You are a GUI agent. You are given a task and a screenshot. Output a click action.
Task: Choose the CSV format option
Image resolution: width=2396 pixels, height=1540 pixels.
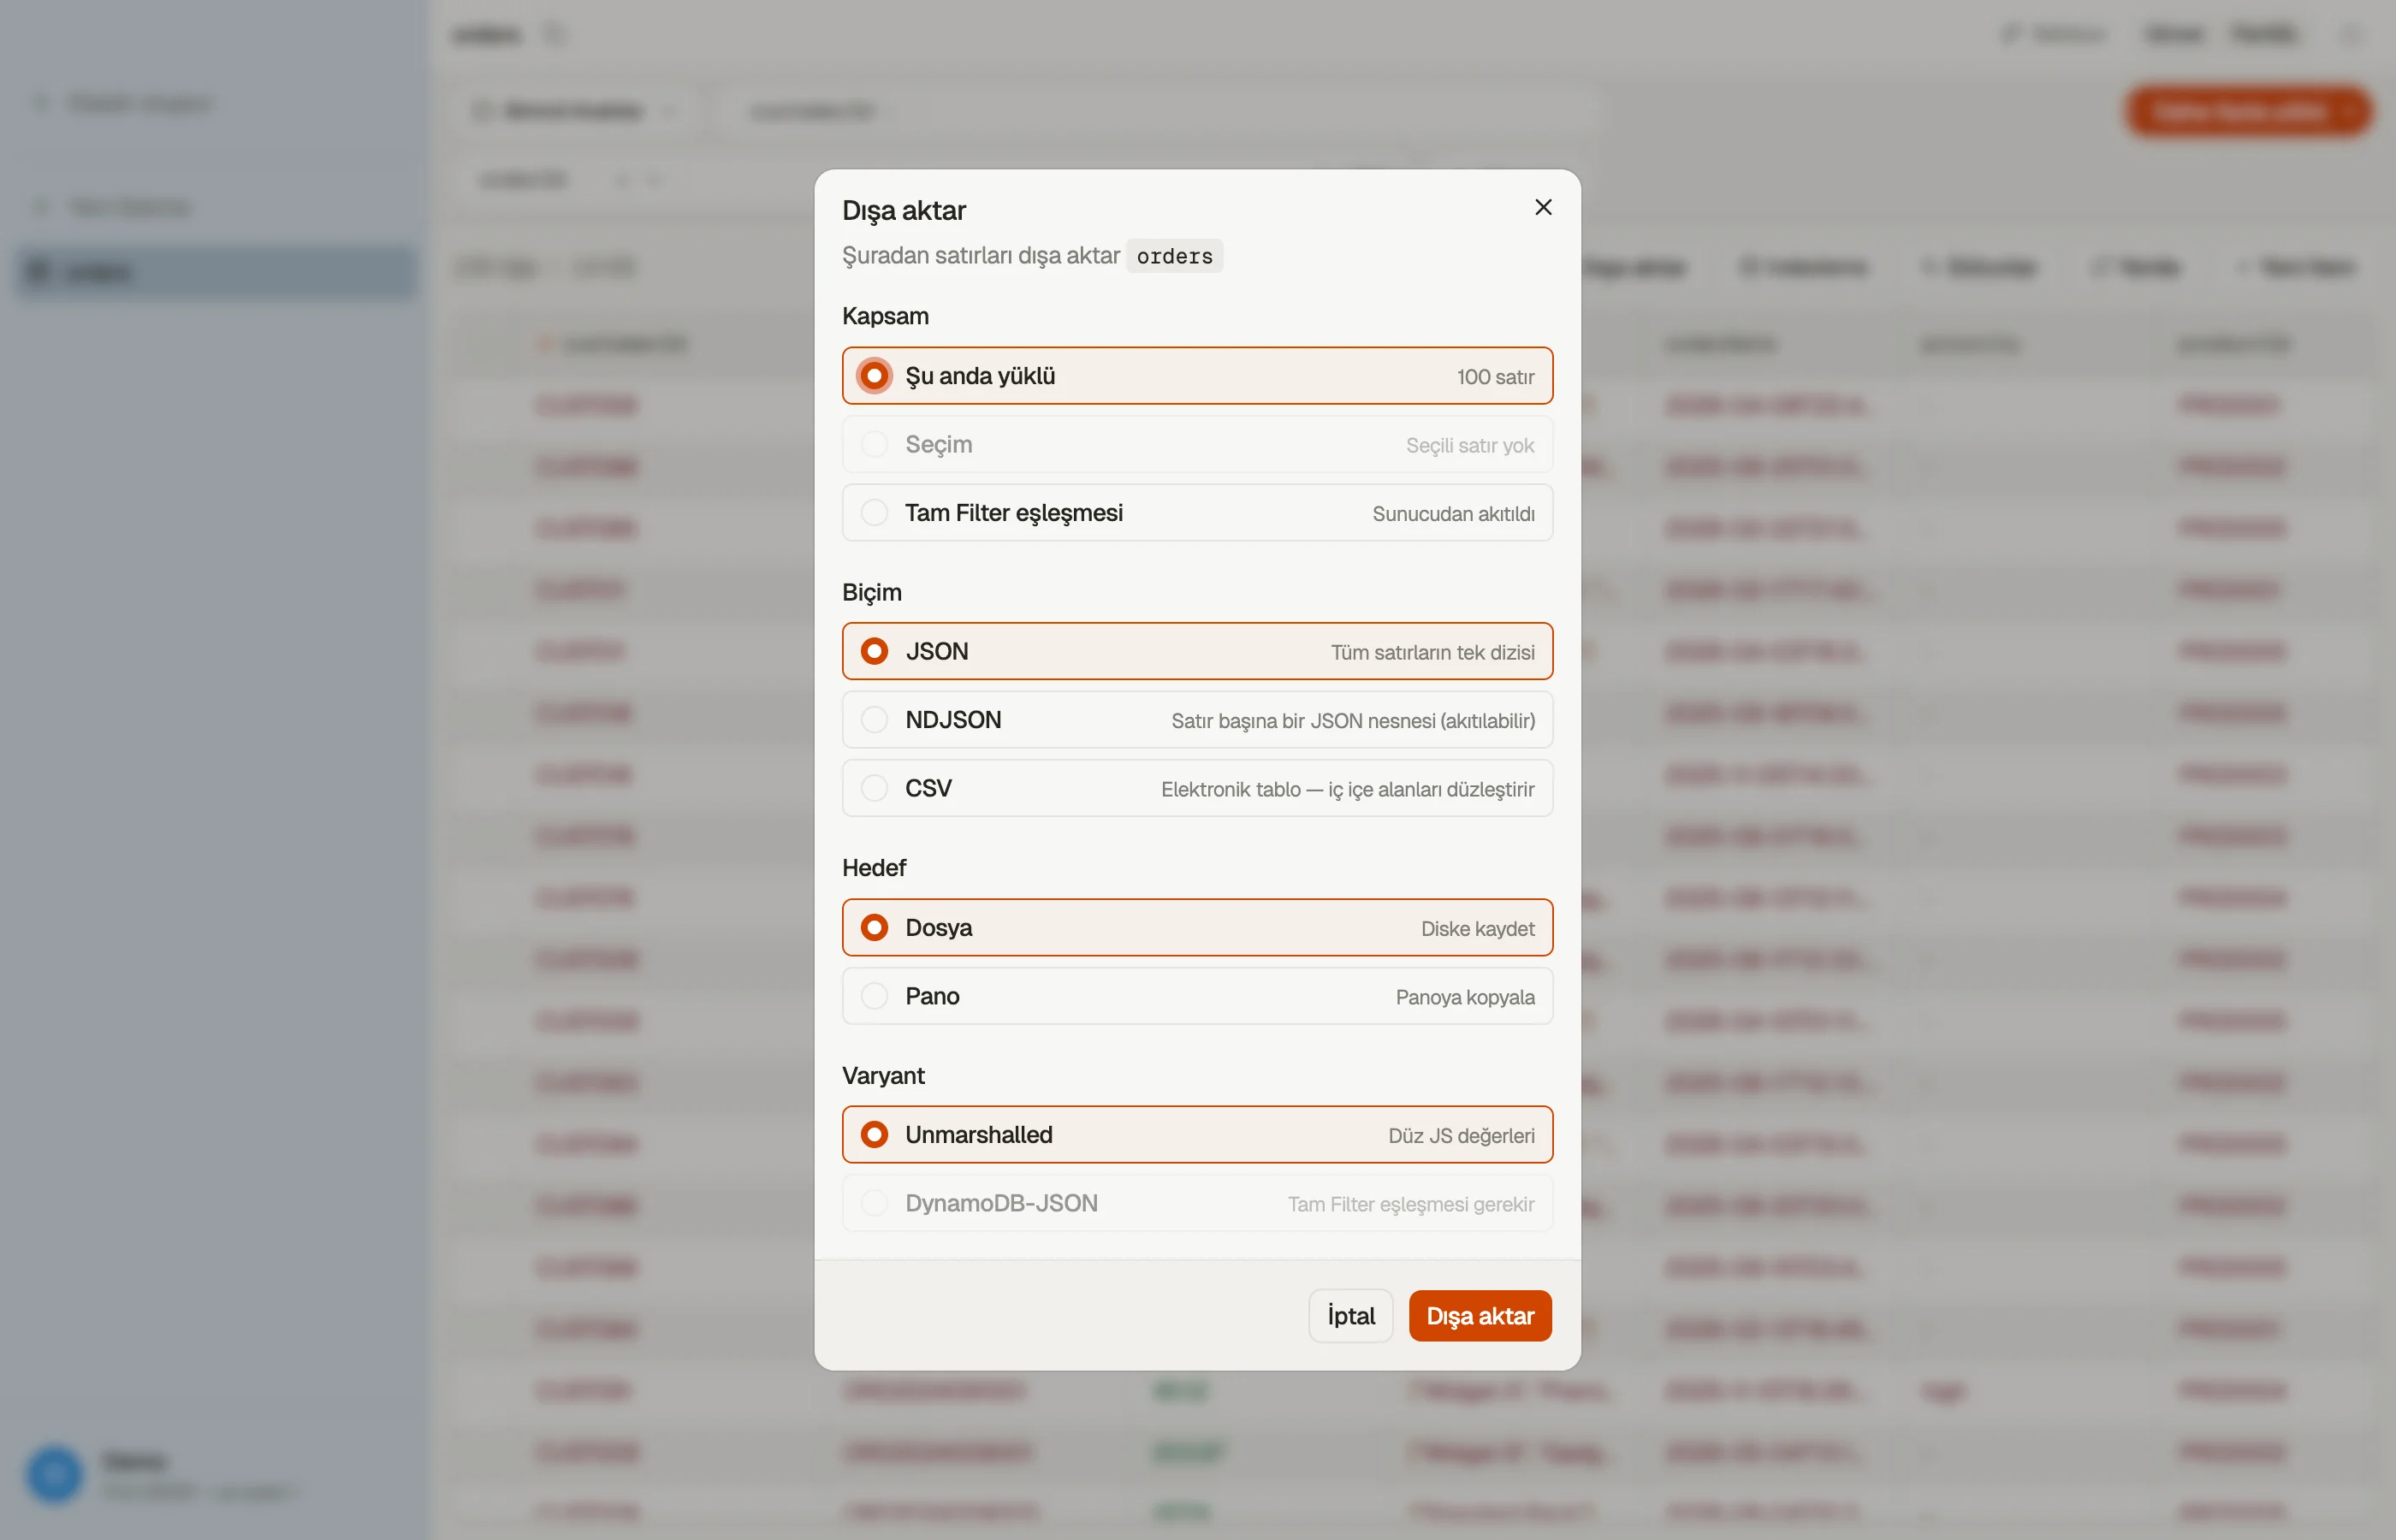1197,788
